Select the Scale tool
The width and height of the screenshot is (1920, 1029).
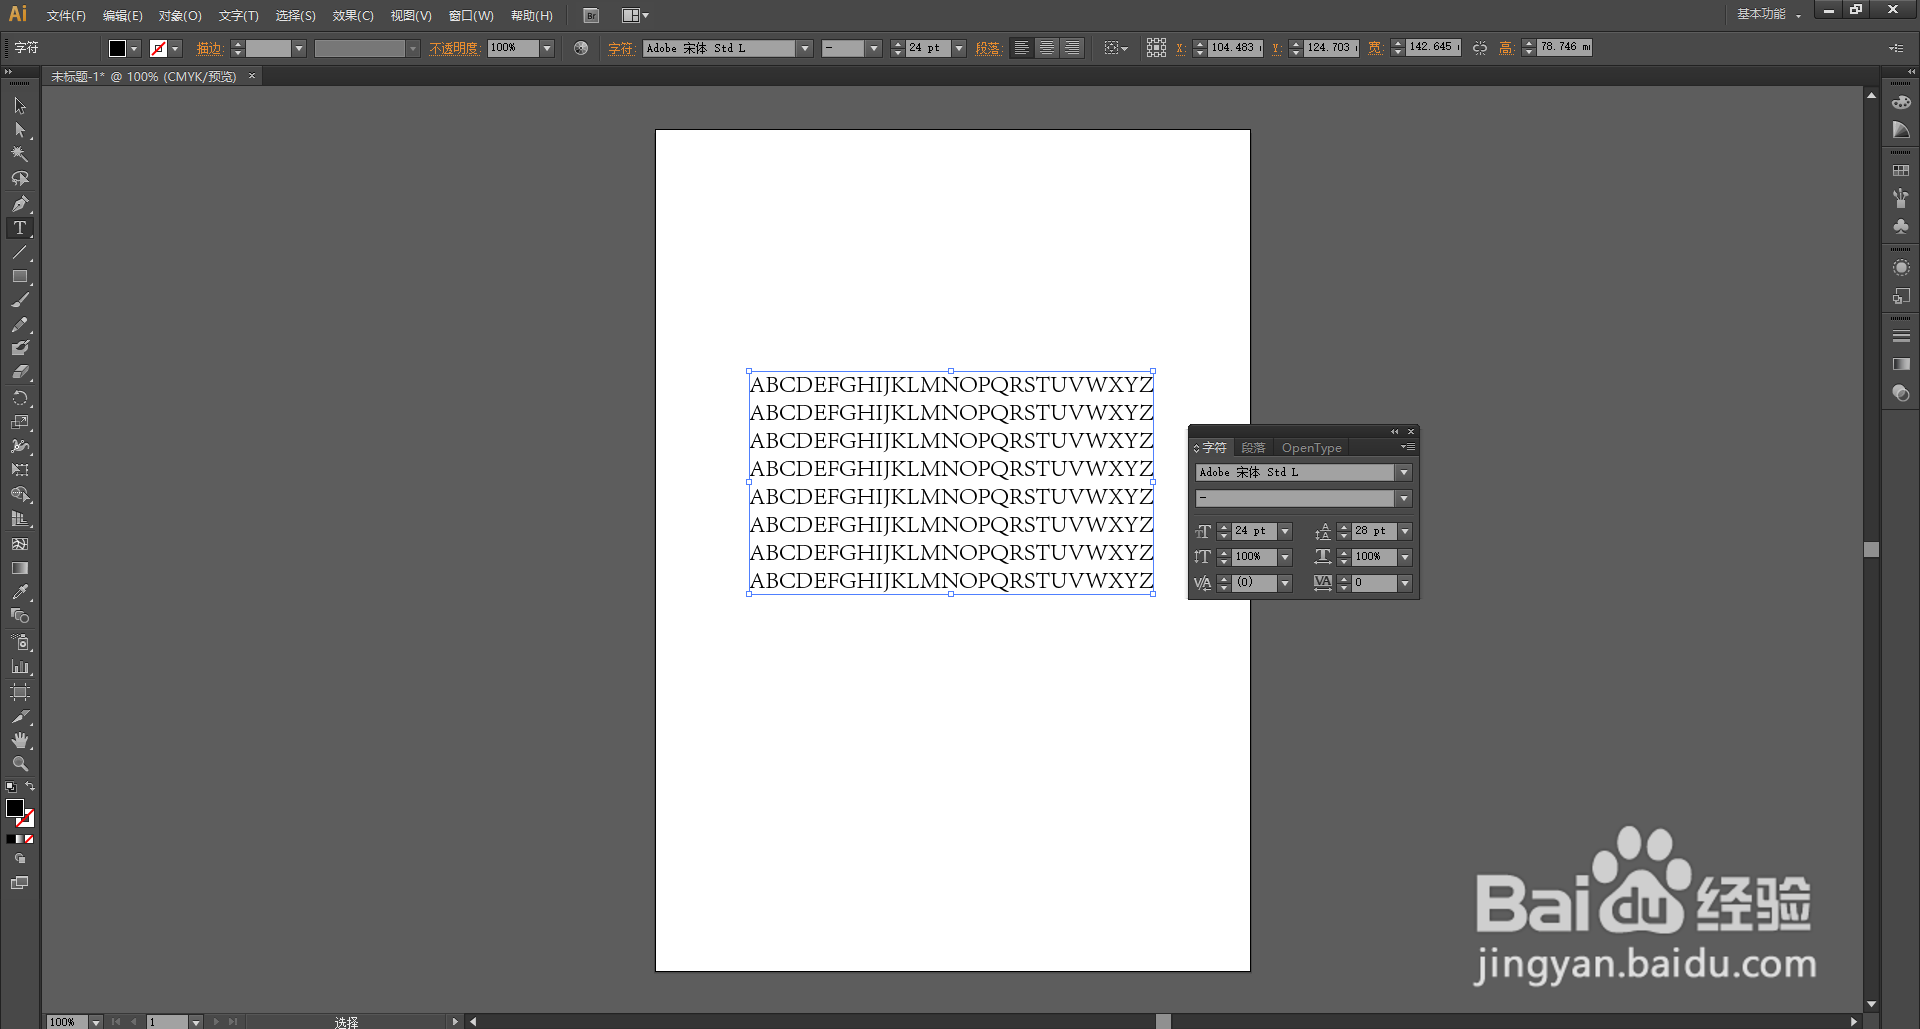pos(20,422)
